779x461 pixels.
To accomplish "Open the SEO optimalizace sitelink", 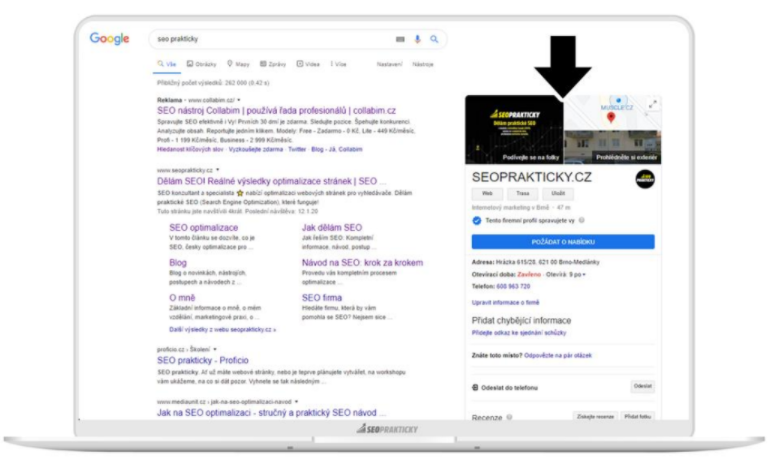I will (x=204, y=228).
